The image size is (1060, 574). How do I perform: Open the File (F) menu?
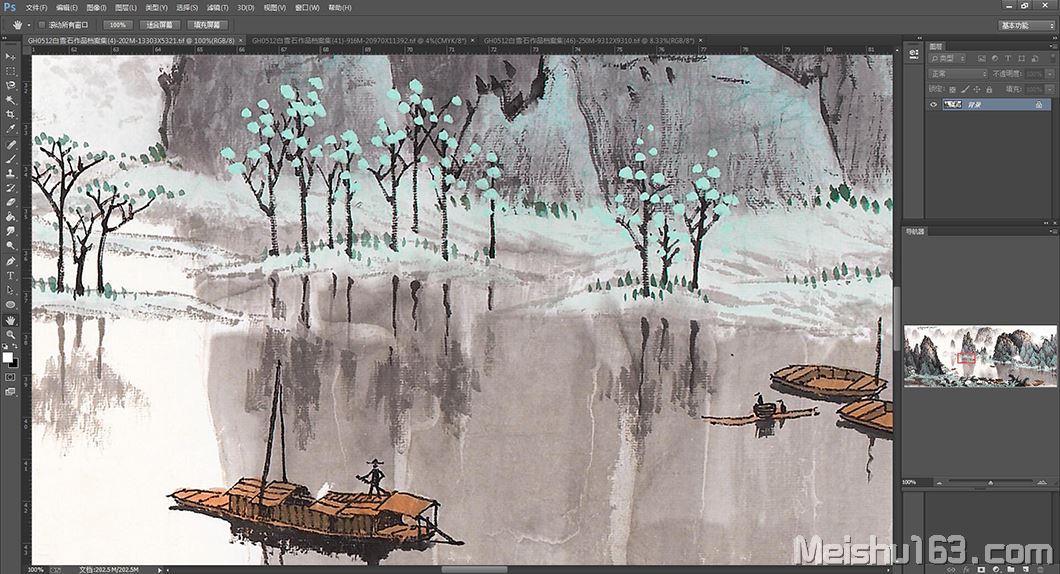point(36,7)
